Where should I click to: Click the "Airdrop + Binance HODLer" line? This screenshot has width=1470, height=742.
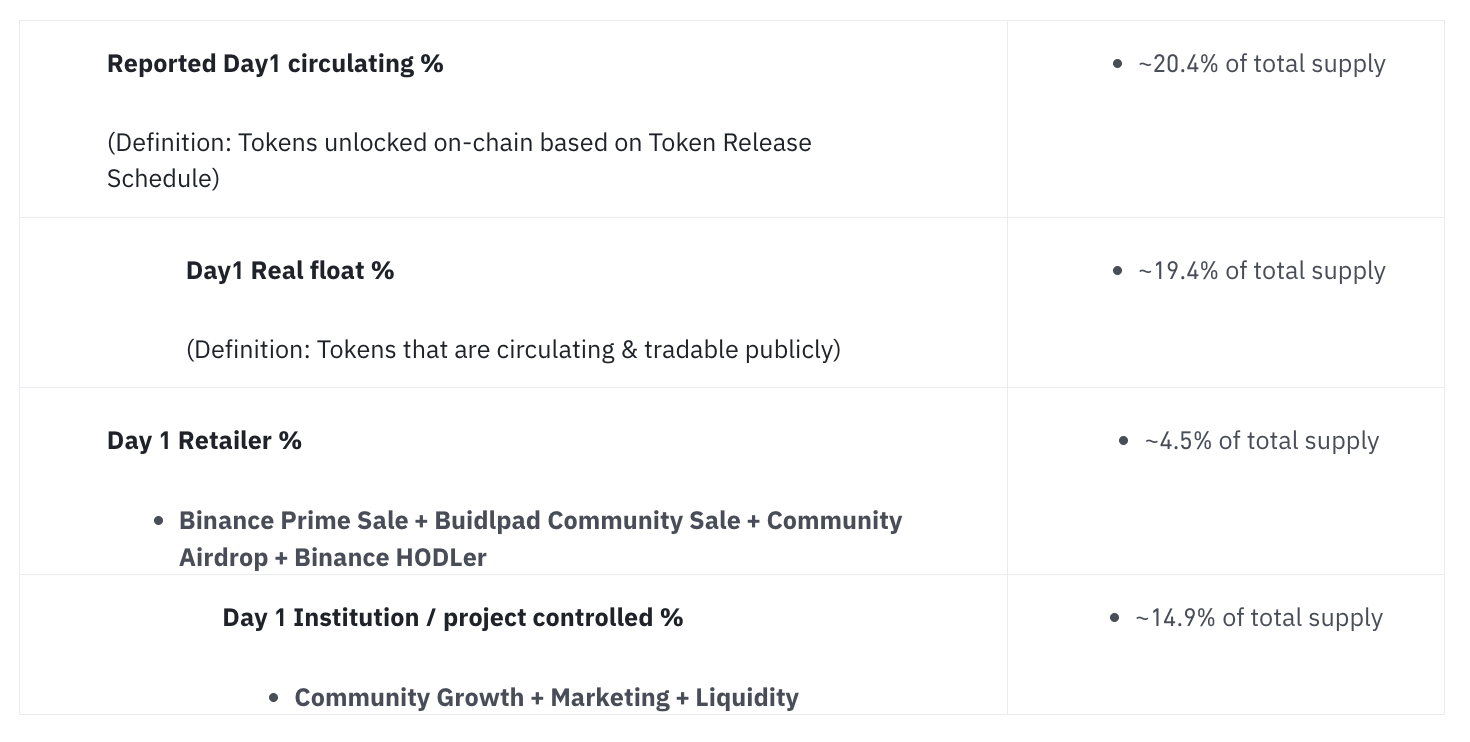332,558
